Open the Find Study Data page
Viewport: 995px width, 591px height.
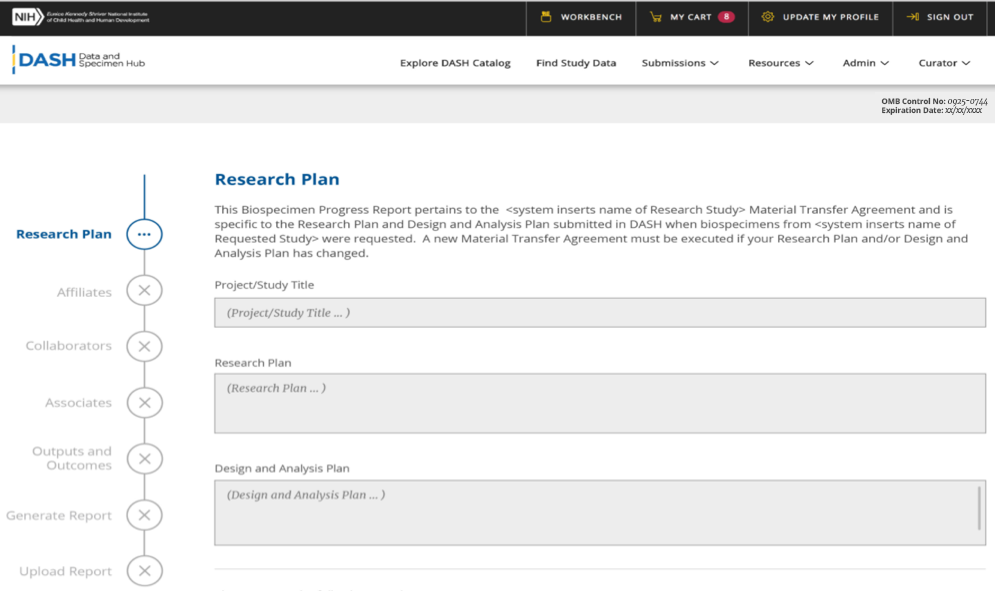pos(576,63)
